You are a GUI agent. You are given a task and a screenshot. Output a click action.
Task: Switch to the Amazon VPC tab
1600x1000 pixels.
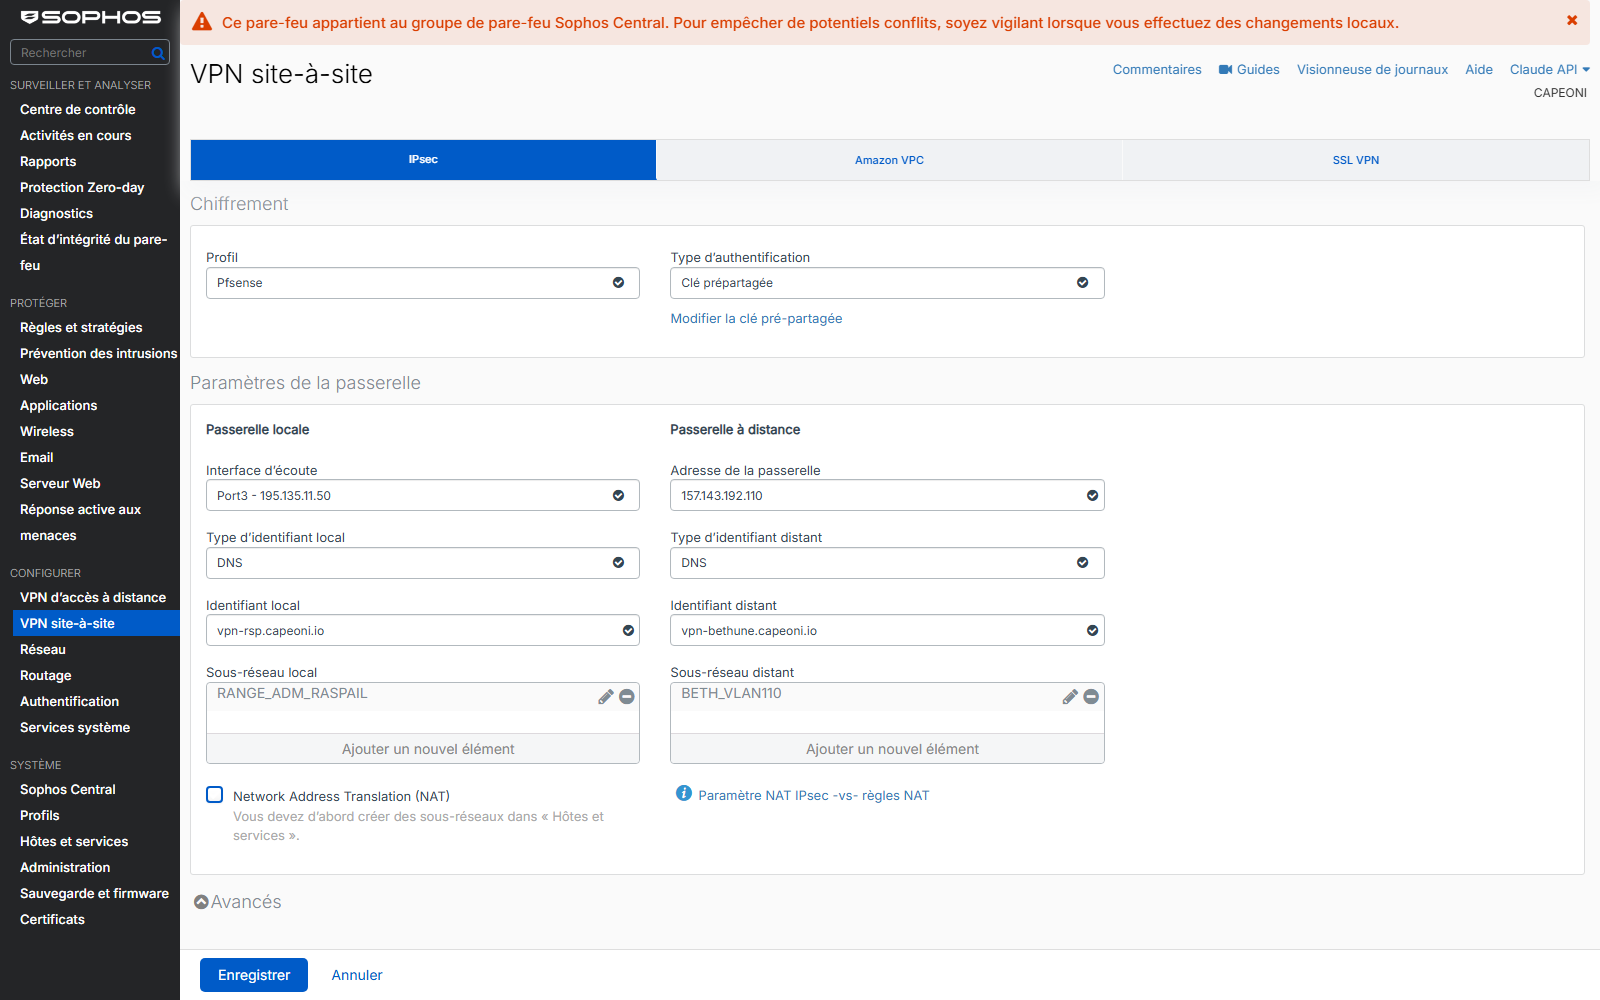(889, 160)
